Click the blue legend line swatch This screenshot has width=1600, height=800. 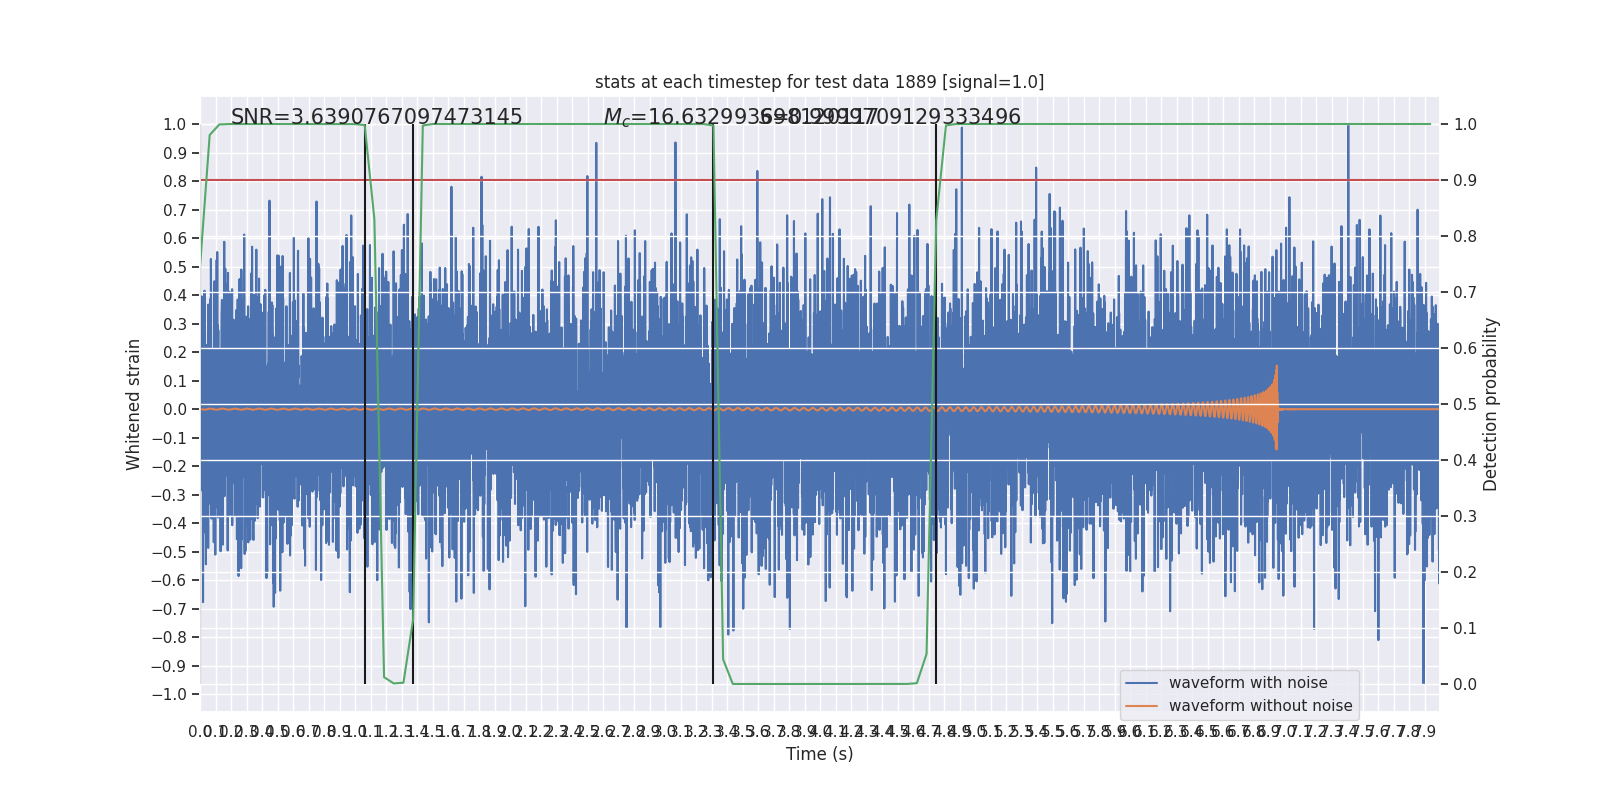(x=1142, y=683)
